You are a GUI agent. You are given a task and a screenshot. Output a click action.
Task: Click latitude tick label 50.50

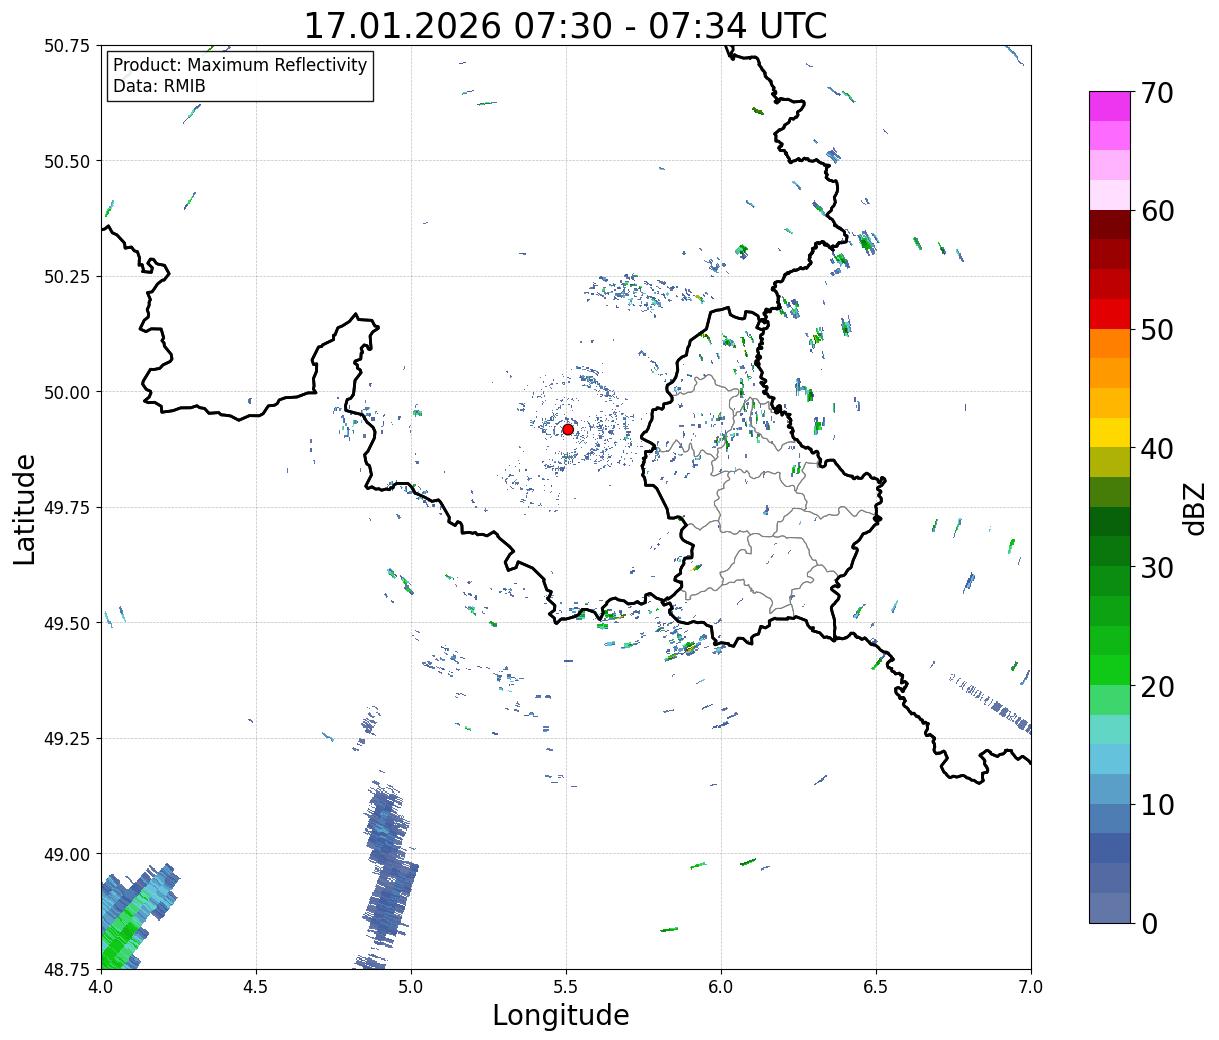pyautogui.click(x=67, y=161)
